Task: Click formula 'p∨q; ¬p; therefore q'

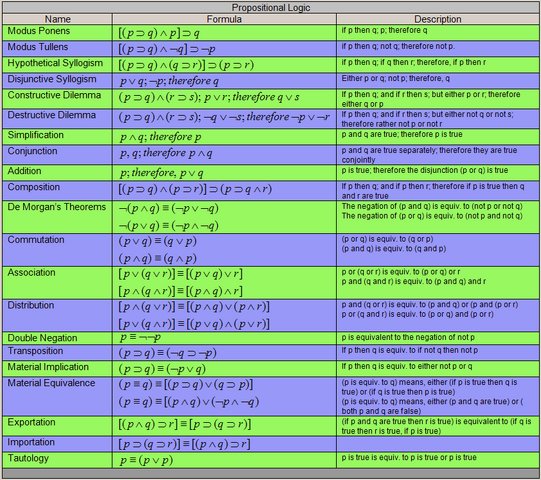Action: pos(169,81)
